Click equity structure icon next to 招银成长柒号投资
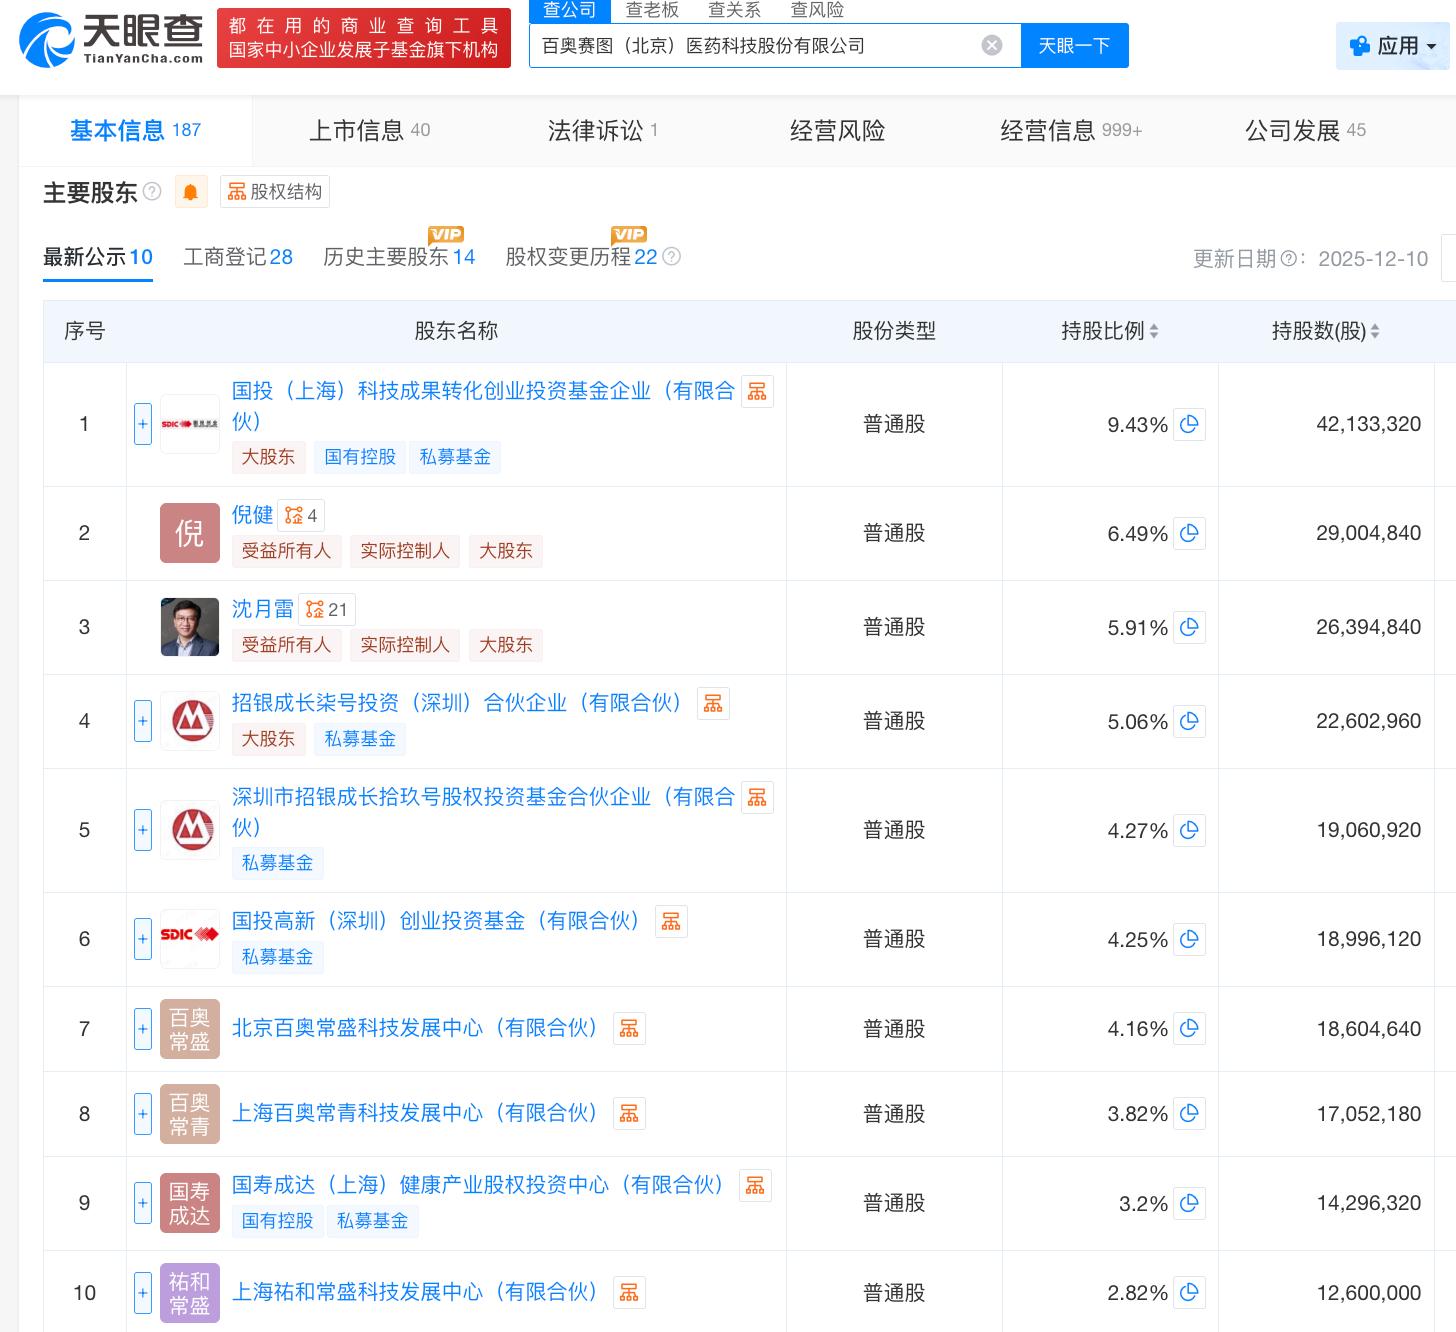1456x1332 pixels. 713,704
